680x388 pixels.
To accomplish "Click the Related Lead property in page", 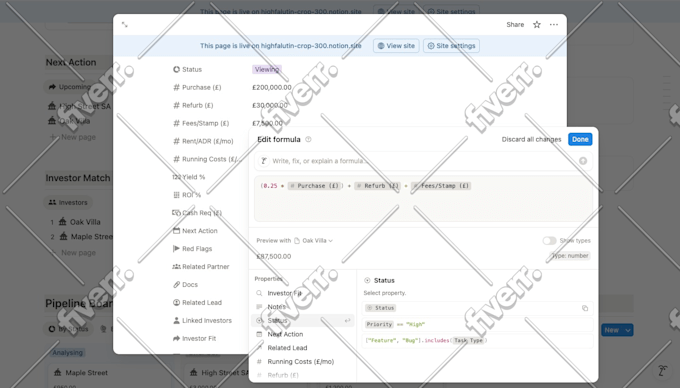I will pyautogui.click(x=197, y=303).
